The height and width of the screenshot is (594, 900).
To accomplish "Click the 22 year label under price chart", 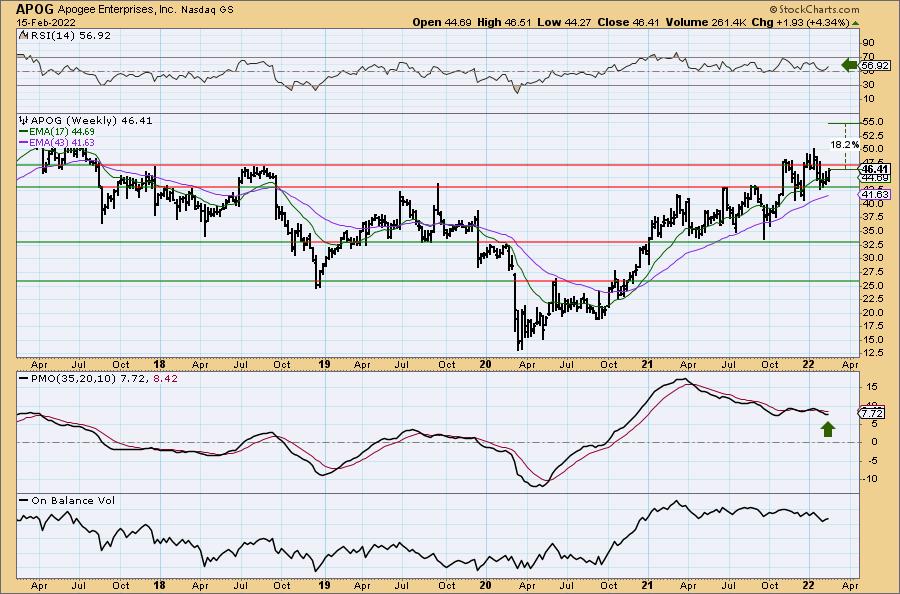I will point(809,364).
